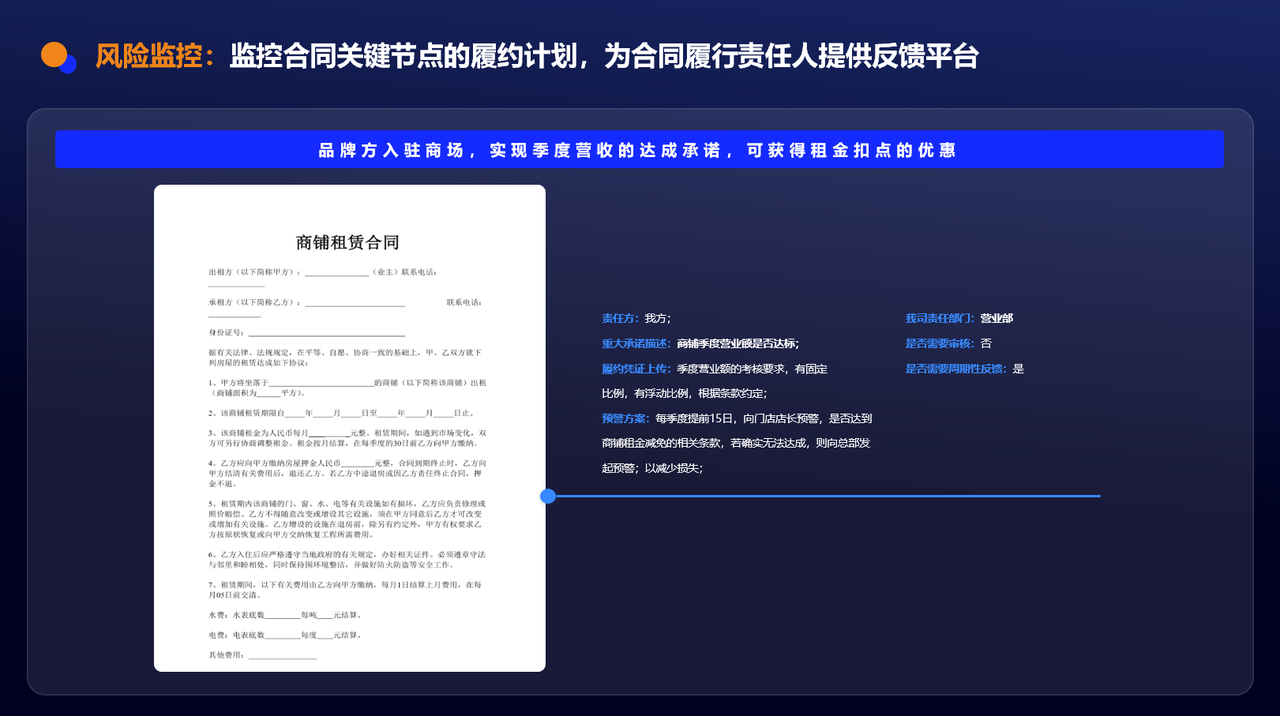Click the 商铺季度营业额是否达标 text
Viewport: 1280px width, 716px height.
click(x=738, y=343)
